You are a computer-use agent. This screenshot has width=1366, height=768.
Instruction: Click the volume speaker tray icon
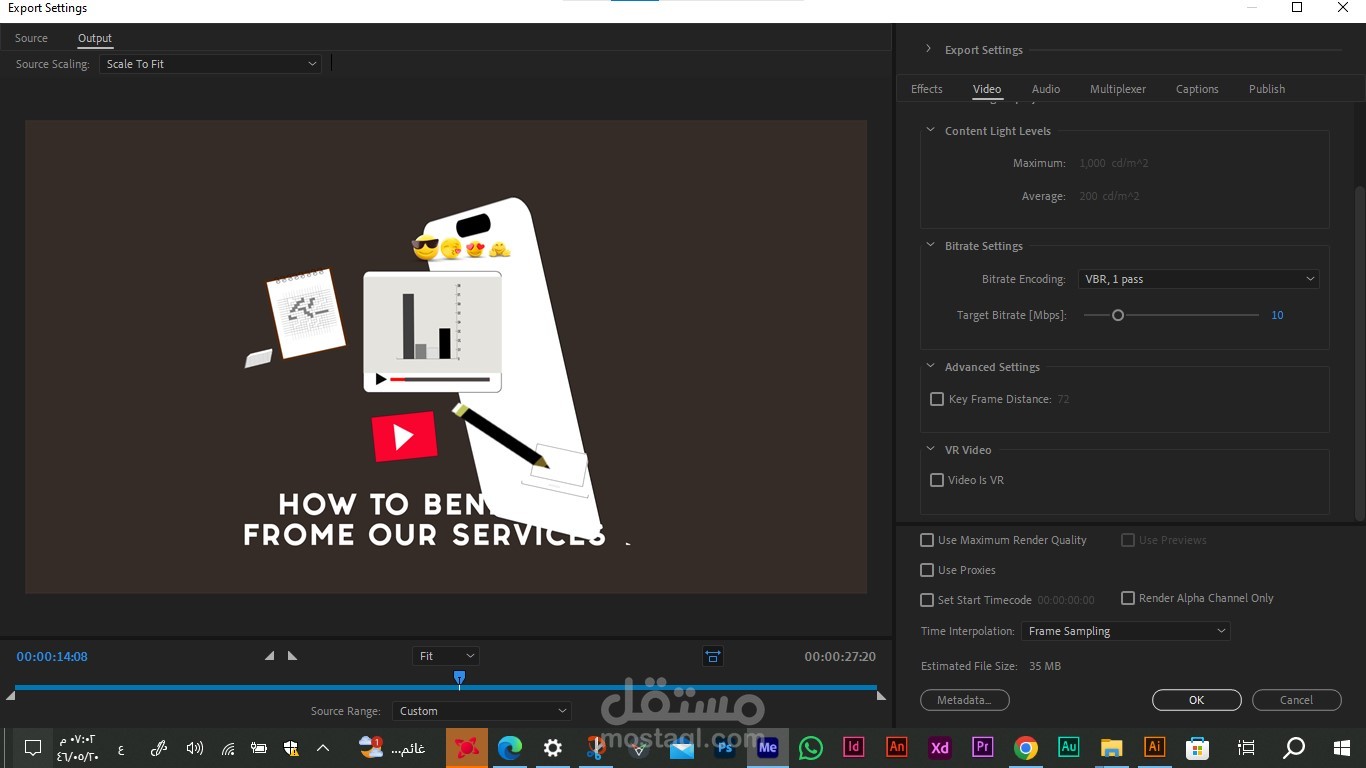195,748
